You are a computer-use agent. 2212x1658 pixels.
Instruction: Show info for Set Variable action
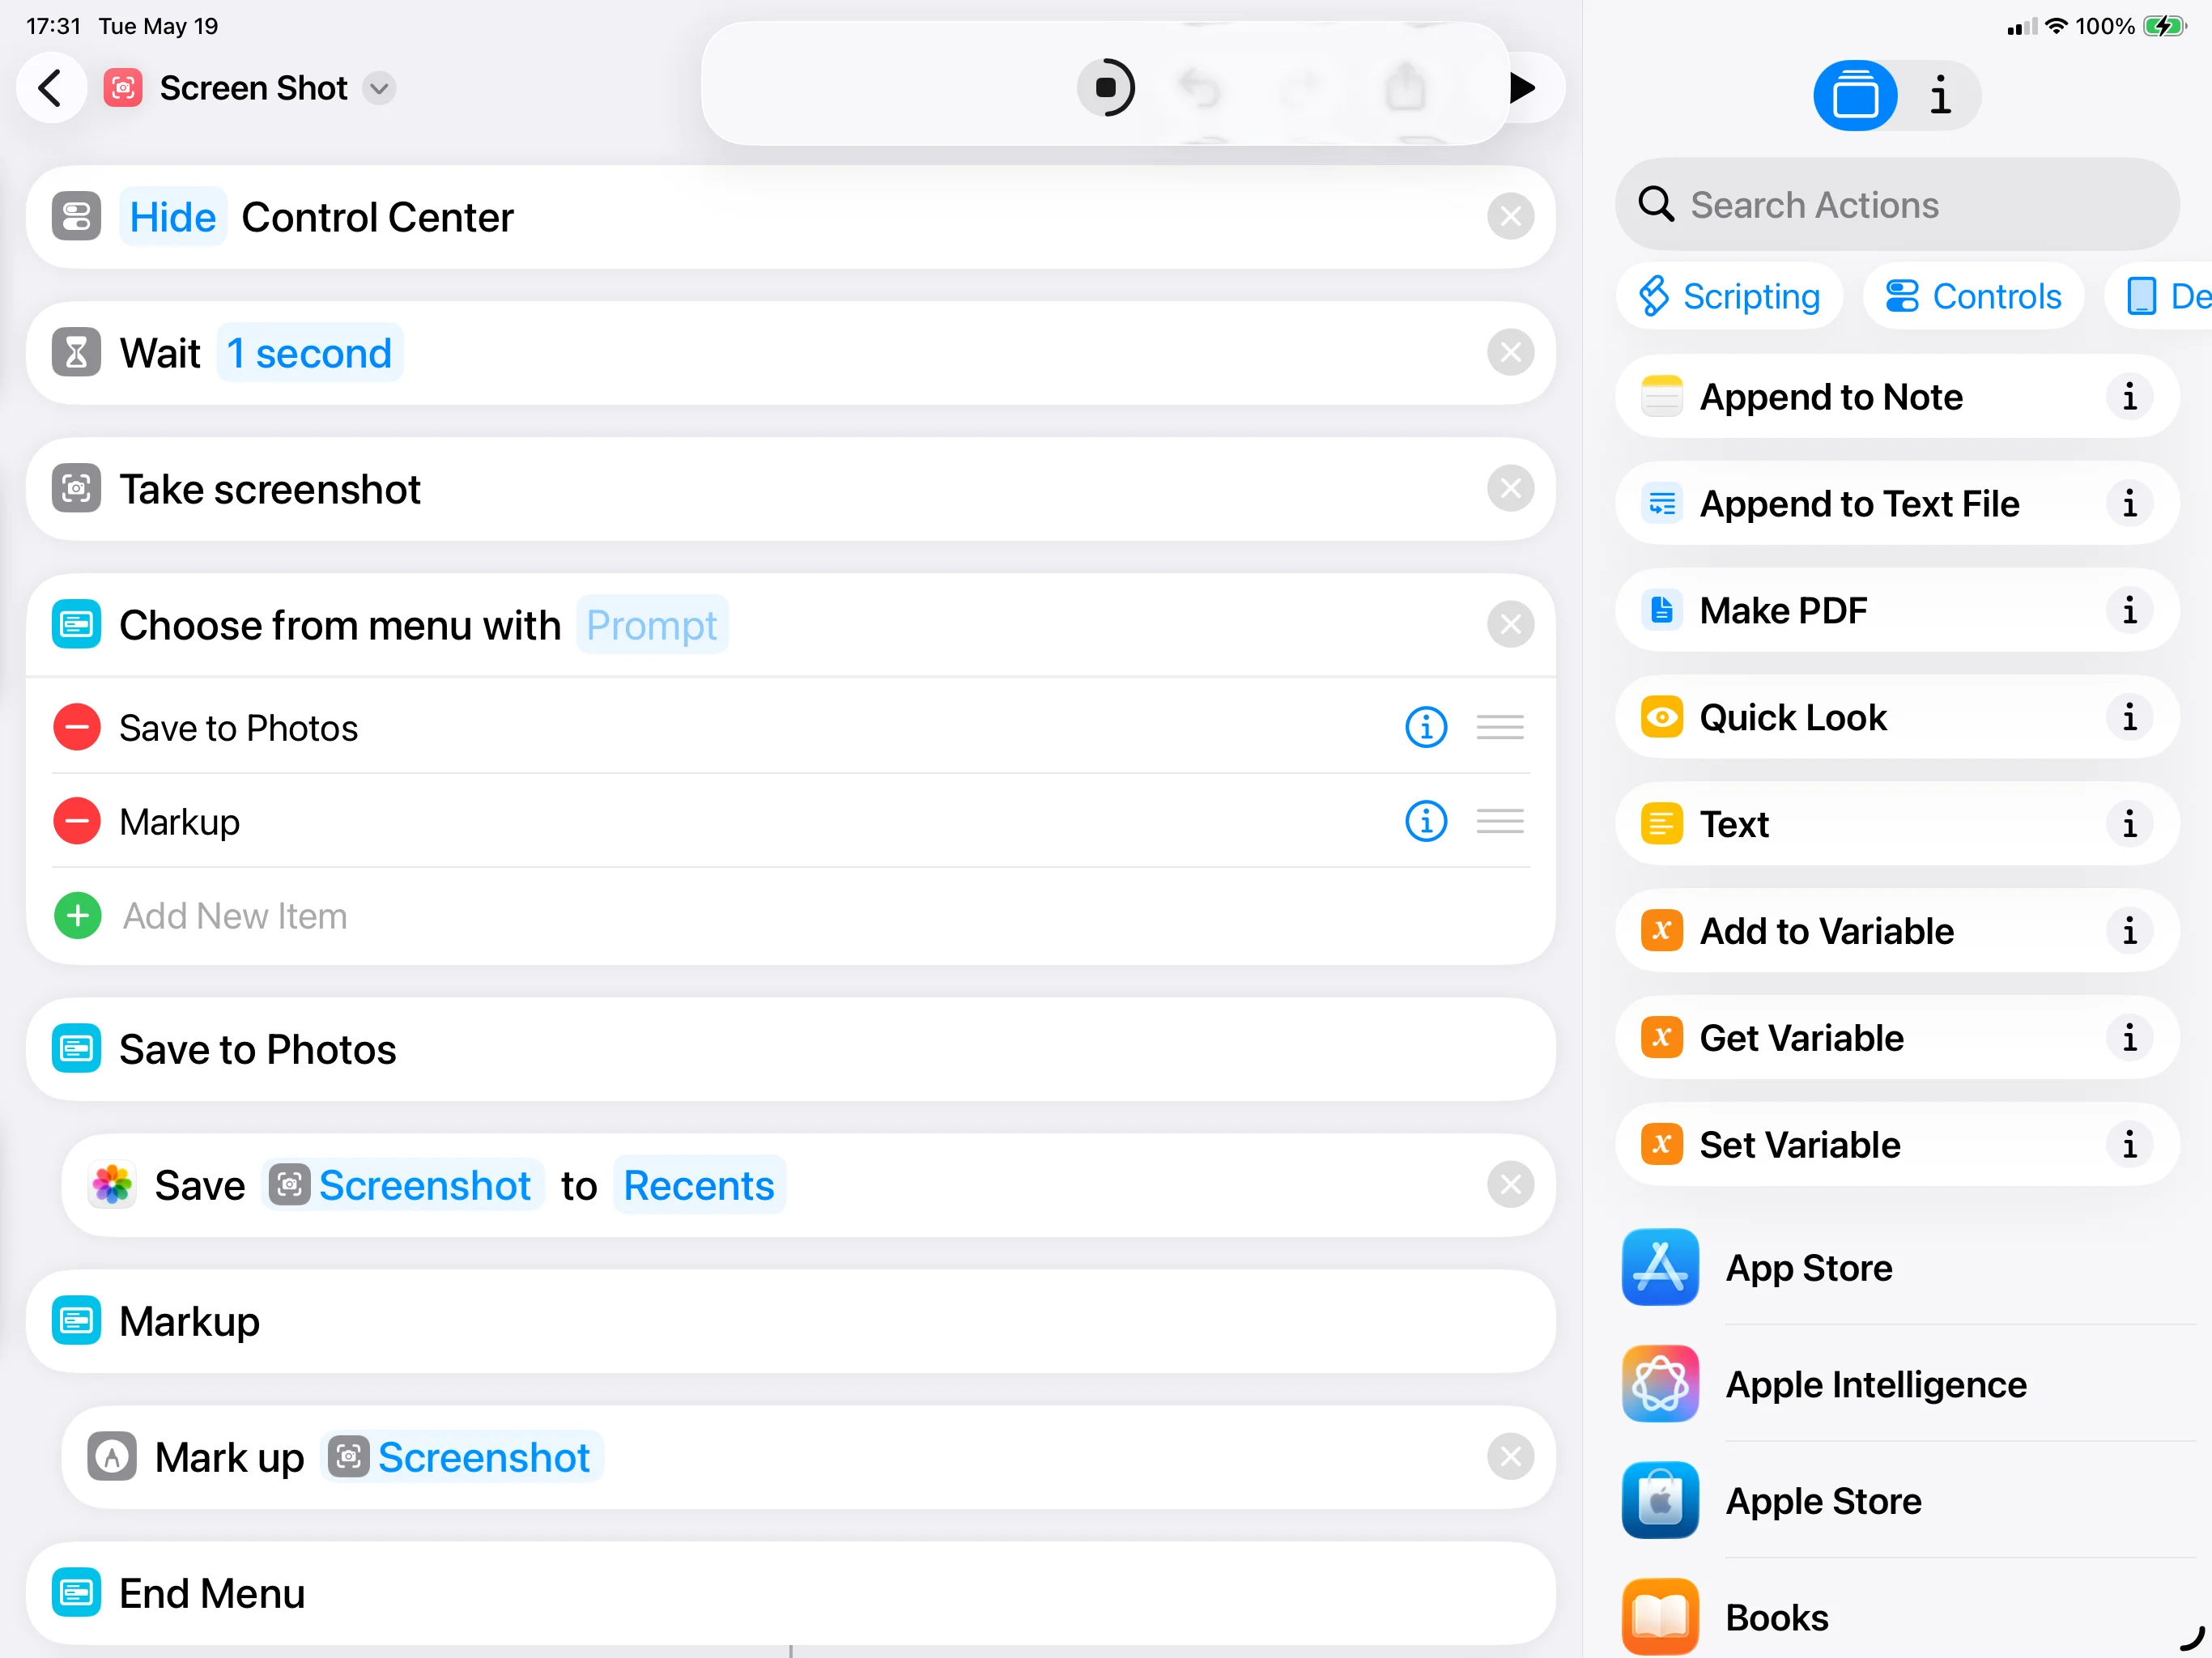tap(2129, 1145)
